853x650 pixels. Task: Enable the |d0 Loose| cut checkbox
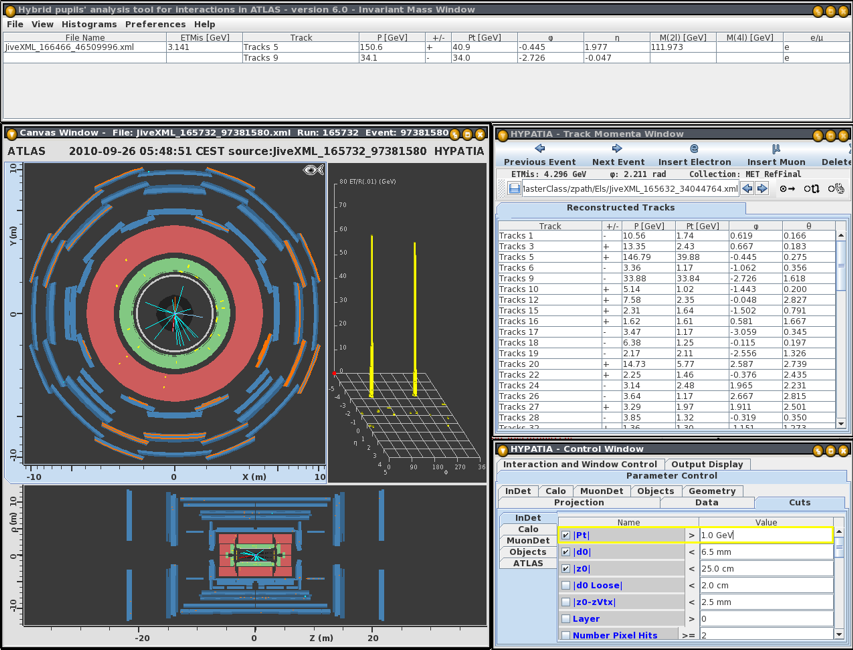pos(566,585)
